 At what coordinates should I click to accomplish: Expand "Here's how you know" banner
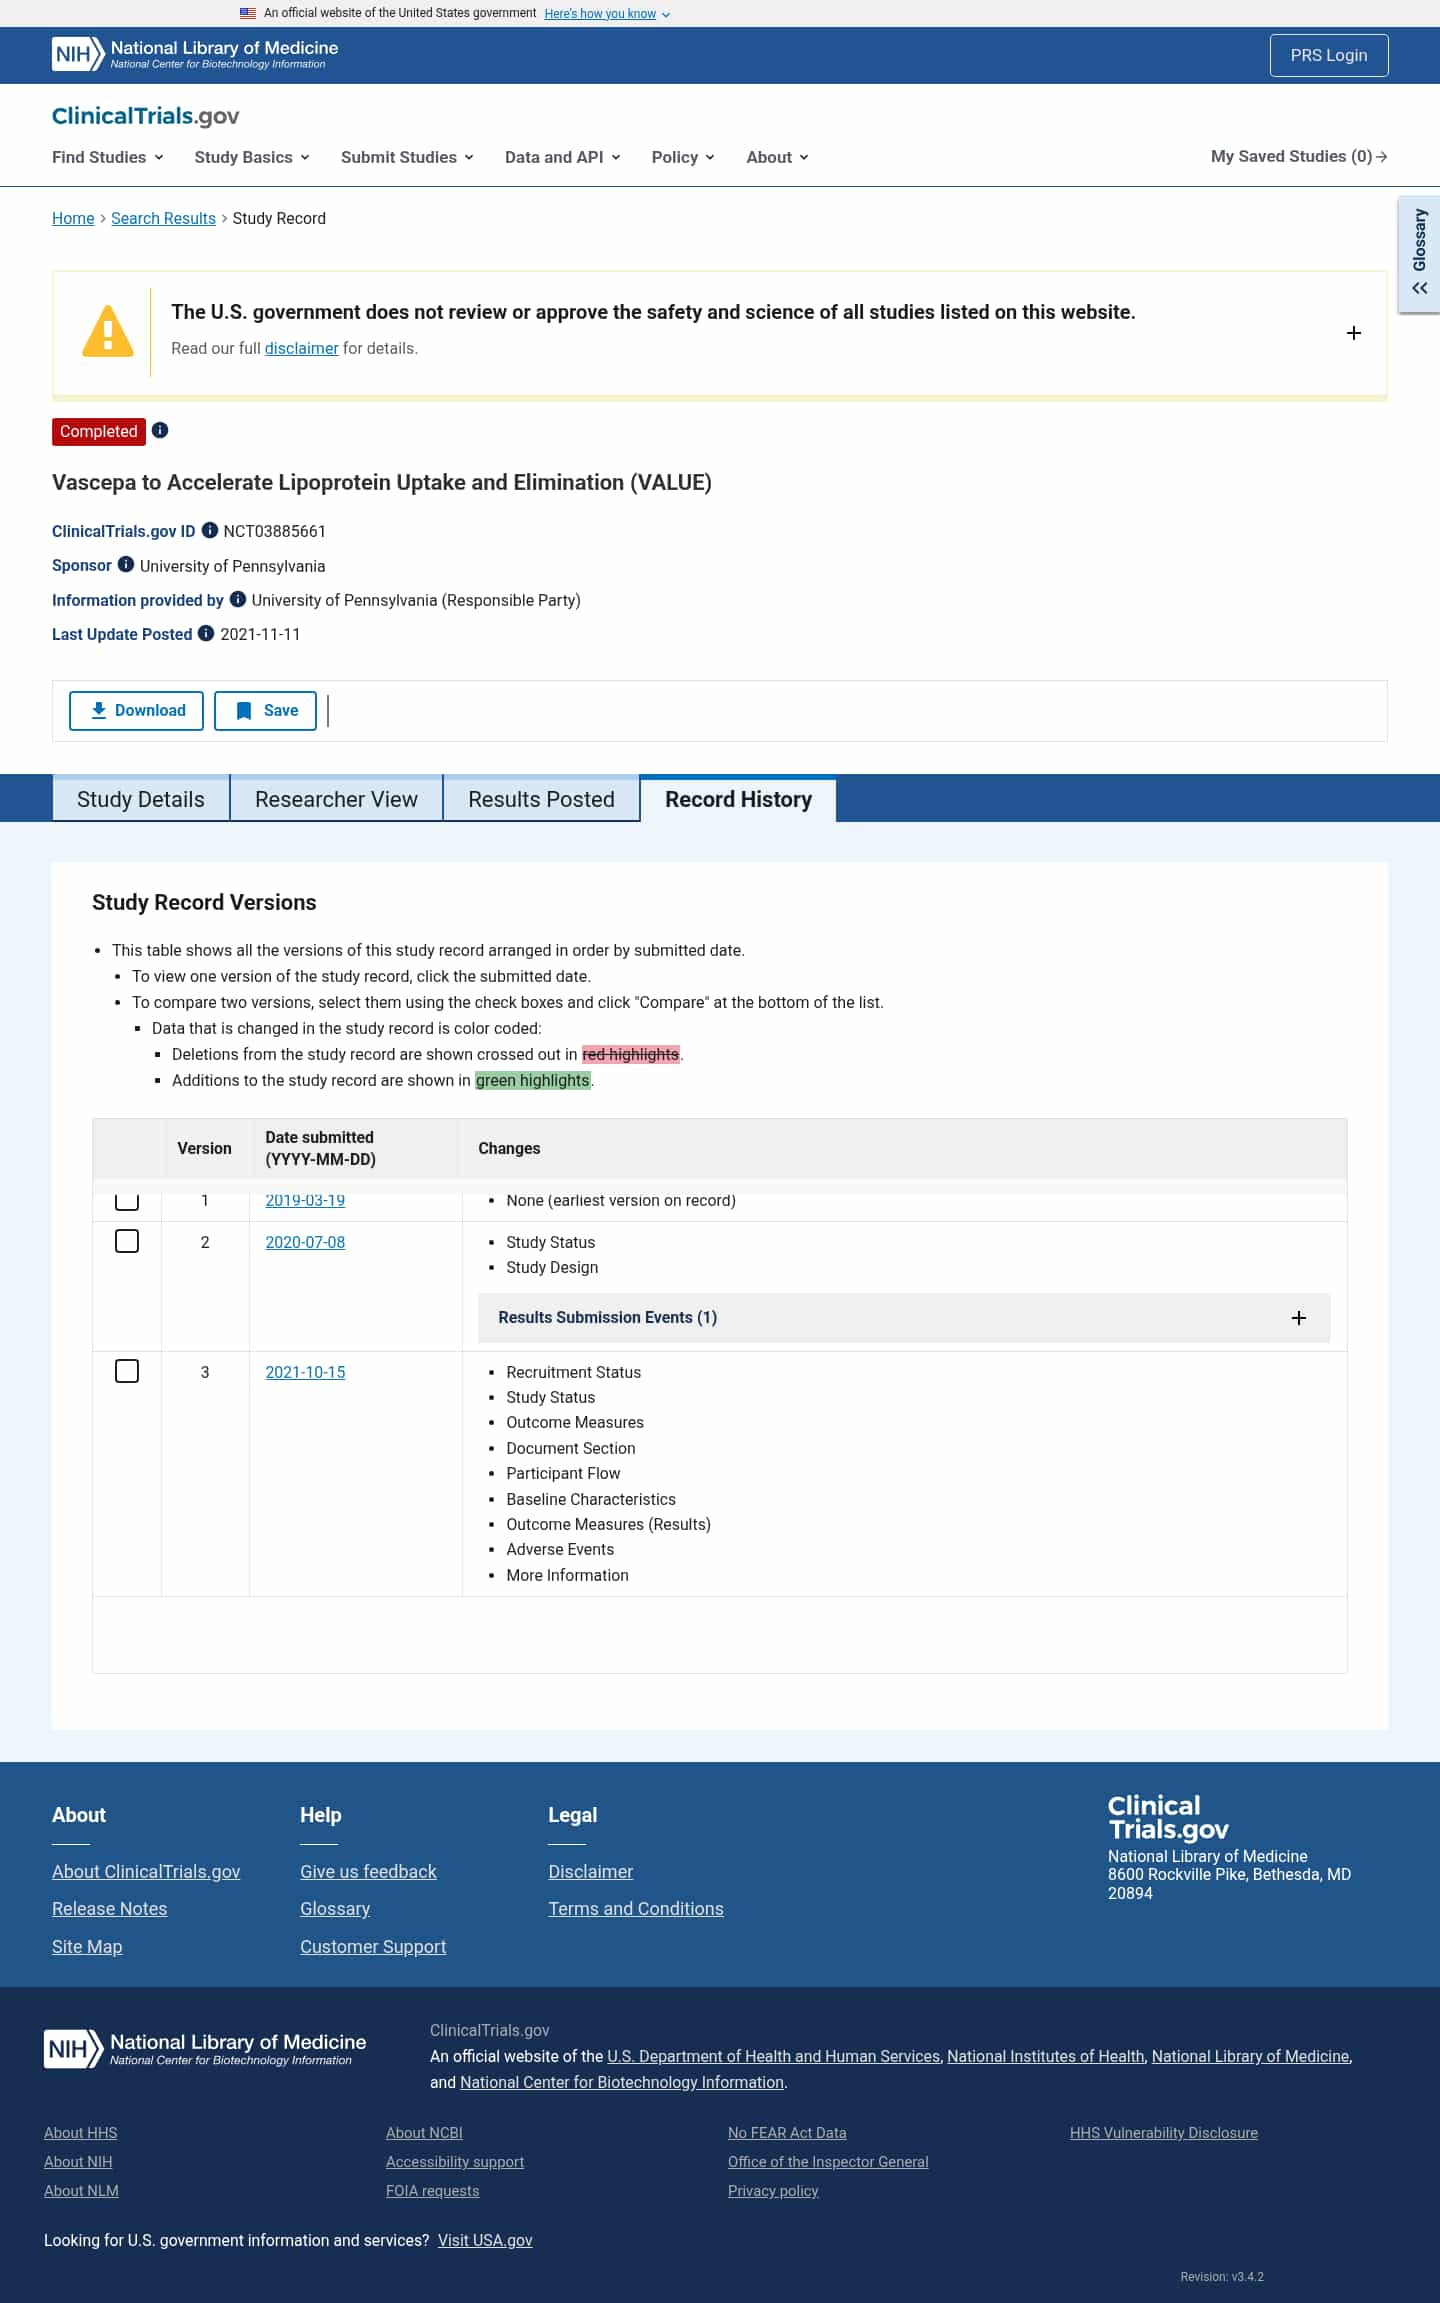pyautogui.click(x=607, y=14)
